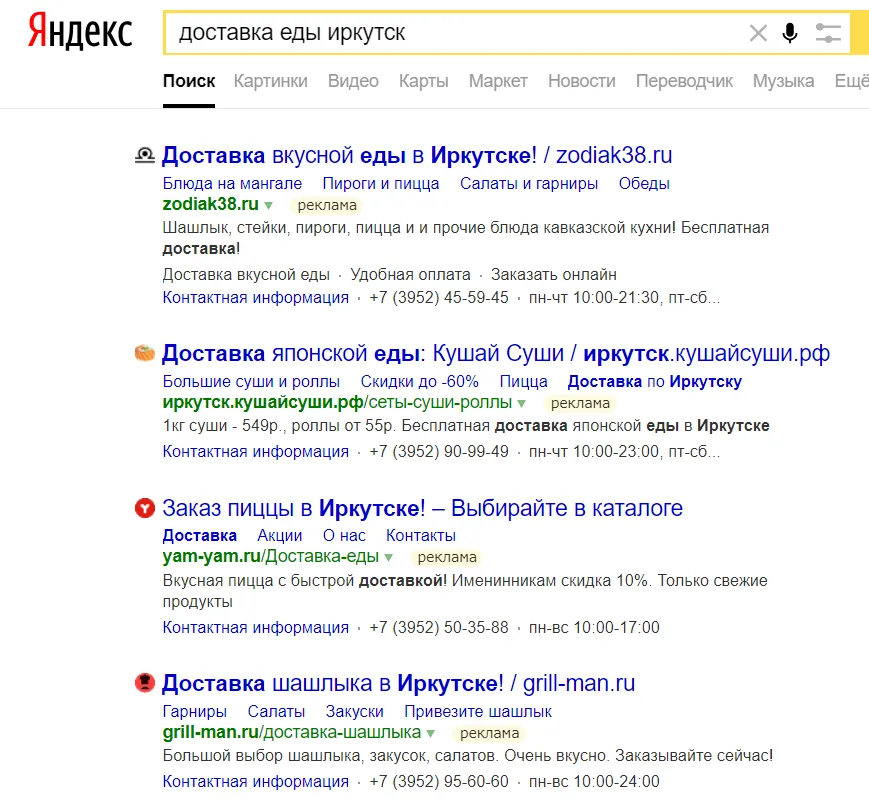
Task: Open Закуски sitelink
Action: 354,711
